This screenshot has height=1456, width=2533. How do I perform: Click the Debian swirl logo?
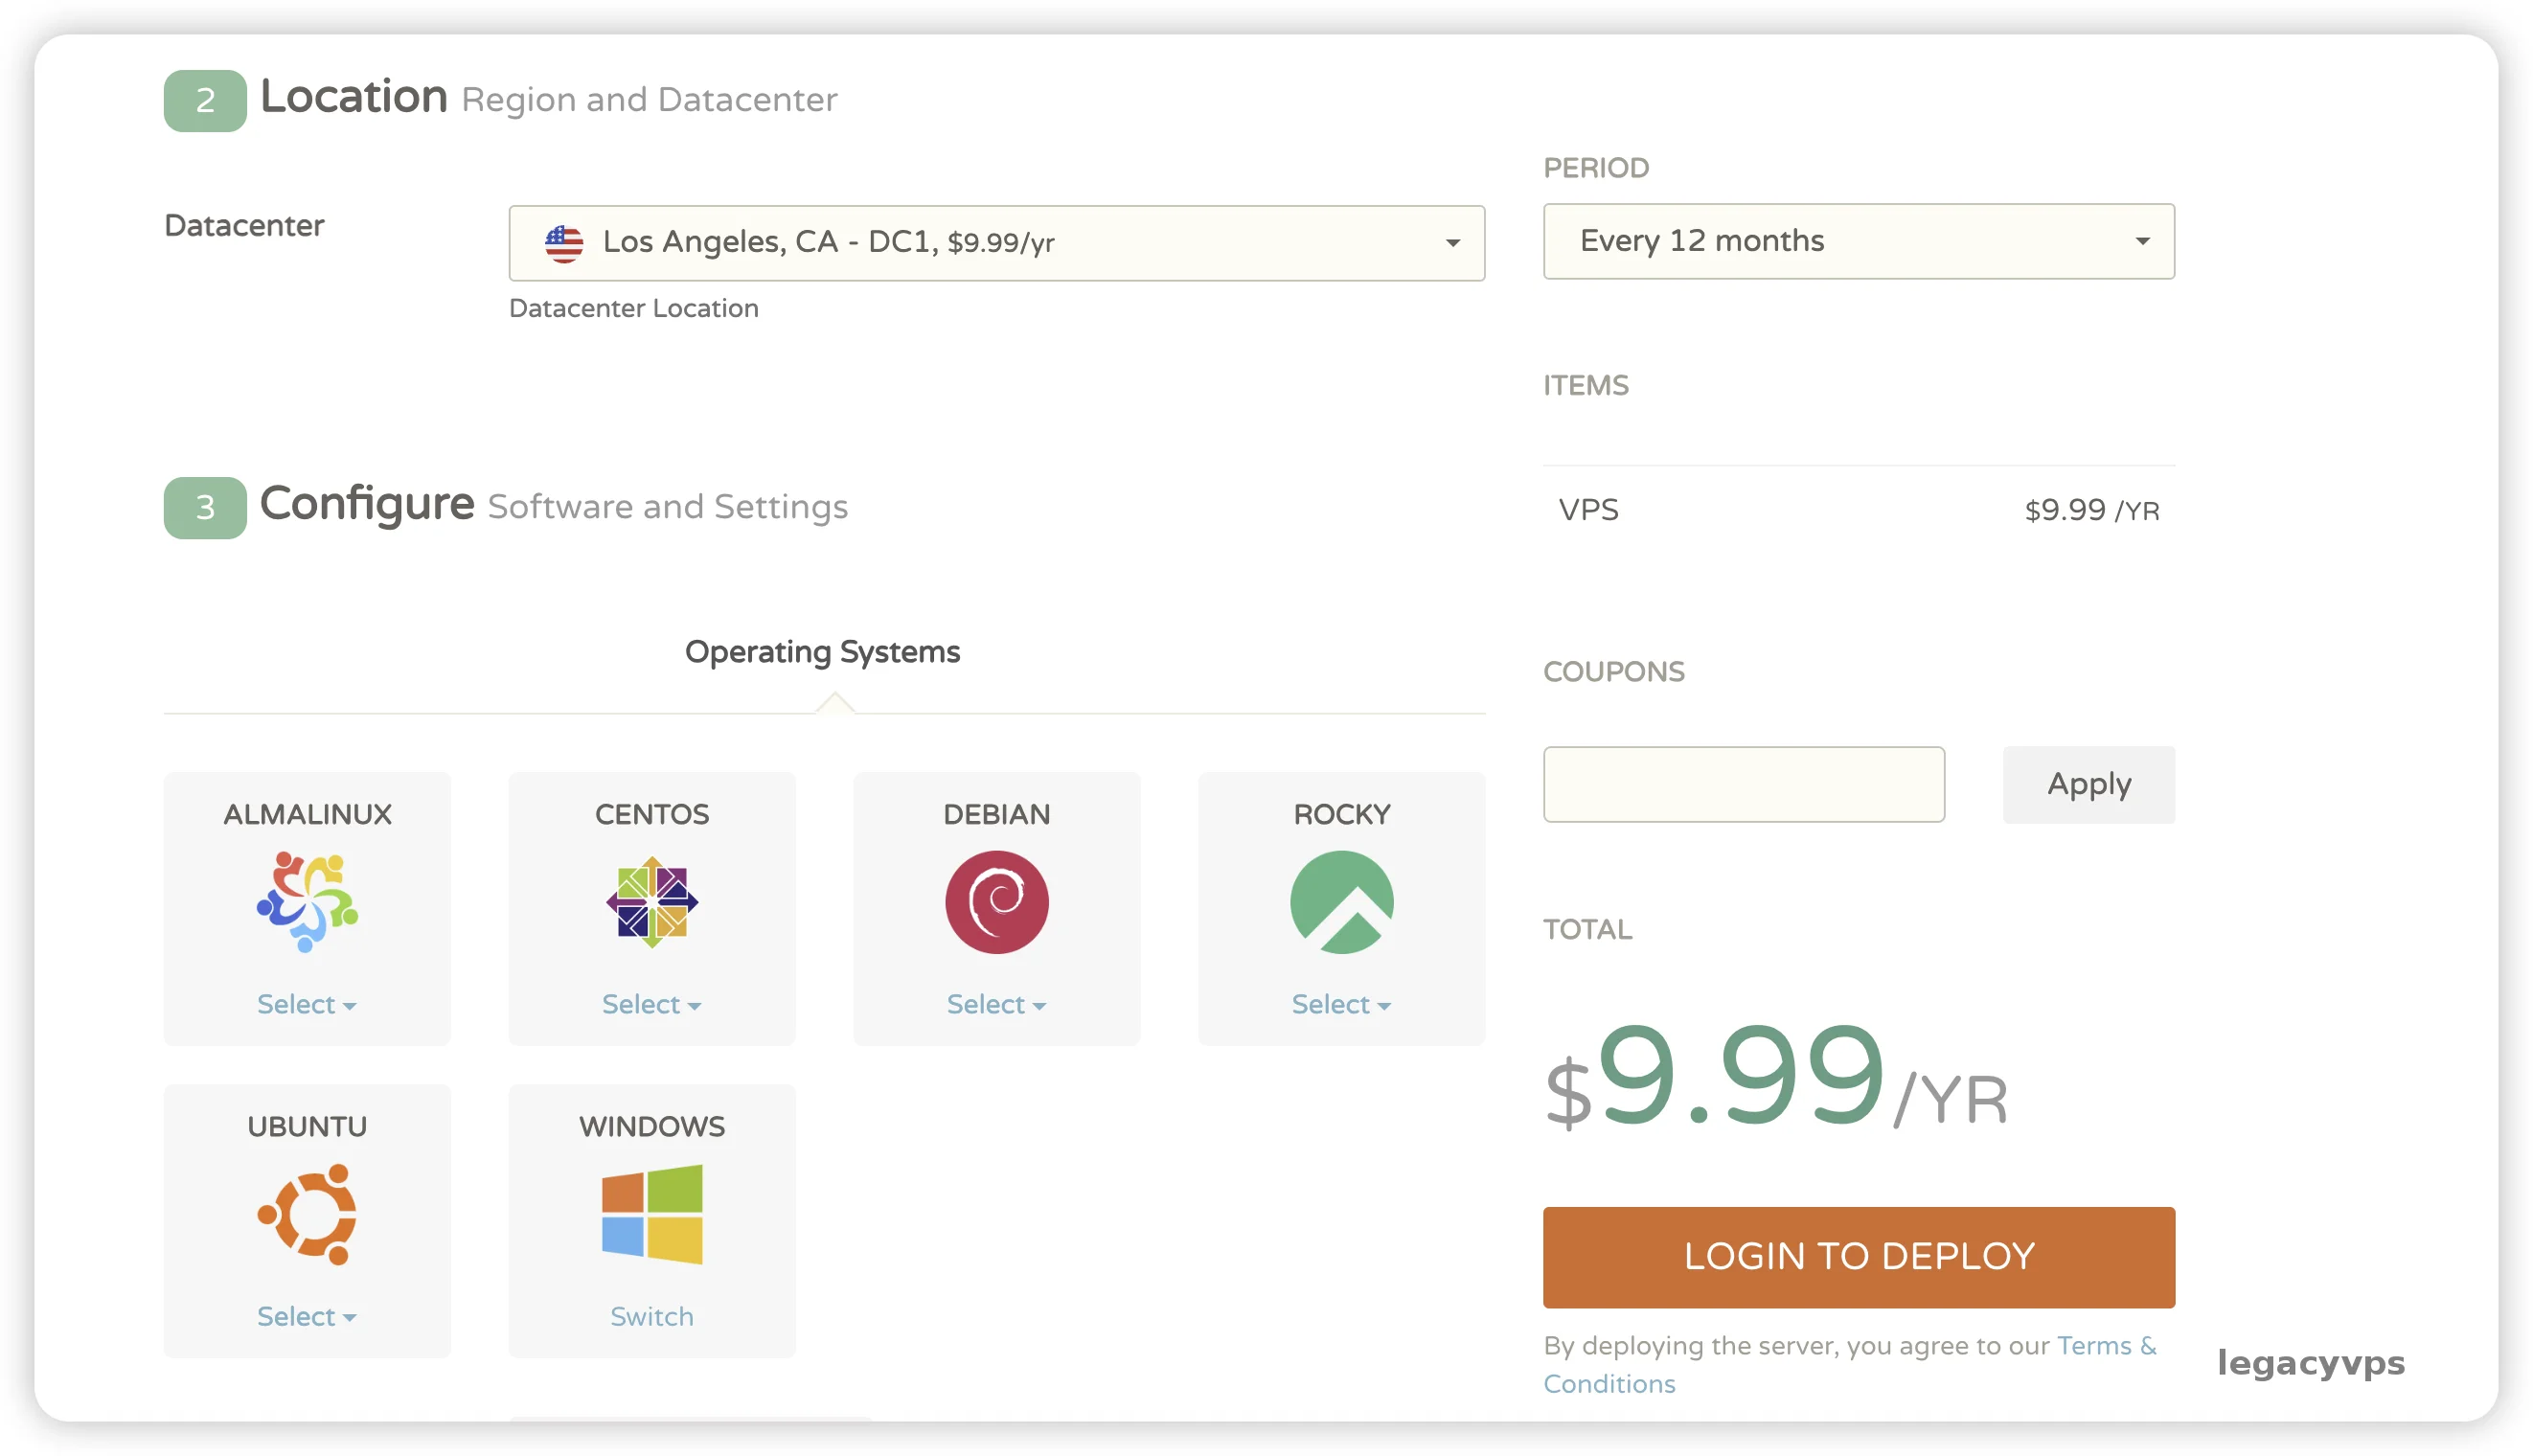tap(996, 901)
